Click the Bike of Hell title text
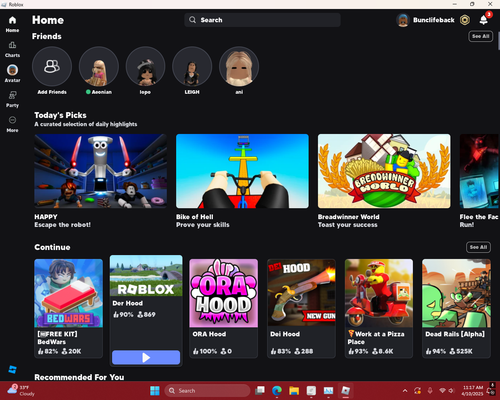 tap(195, 217)
